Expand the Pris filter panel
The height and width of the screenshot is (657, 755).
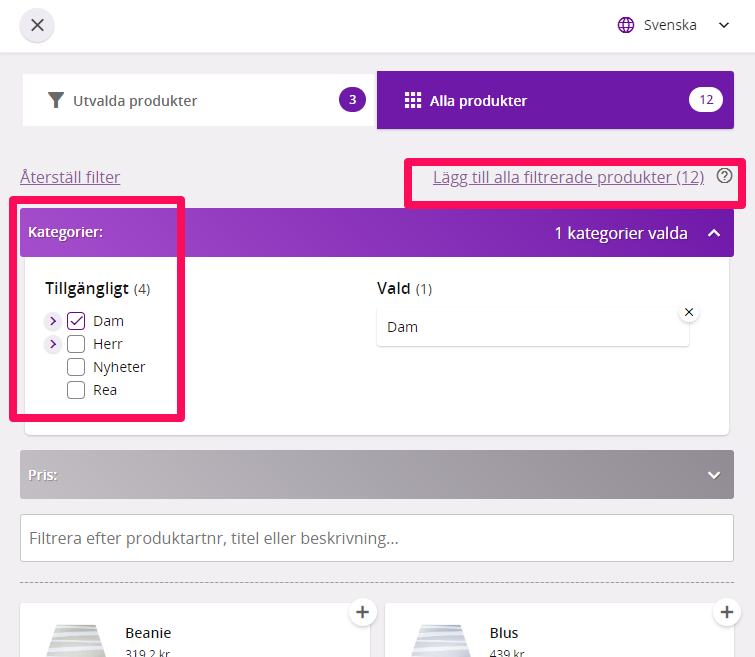tap(713, 475)
